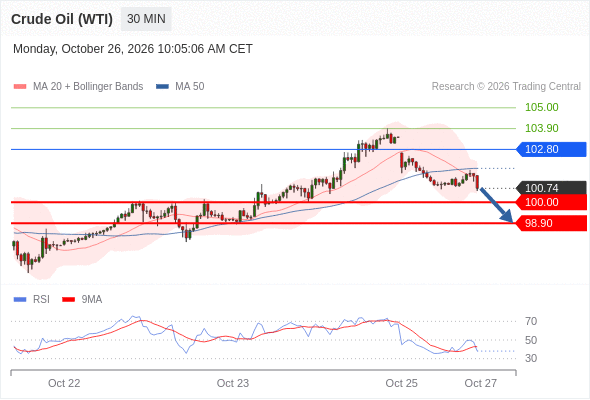590x400 pixels.
Task: Click the Crude Oil (WTI) title
Action: coord(62,19)
